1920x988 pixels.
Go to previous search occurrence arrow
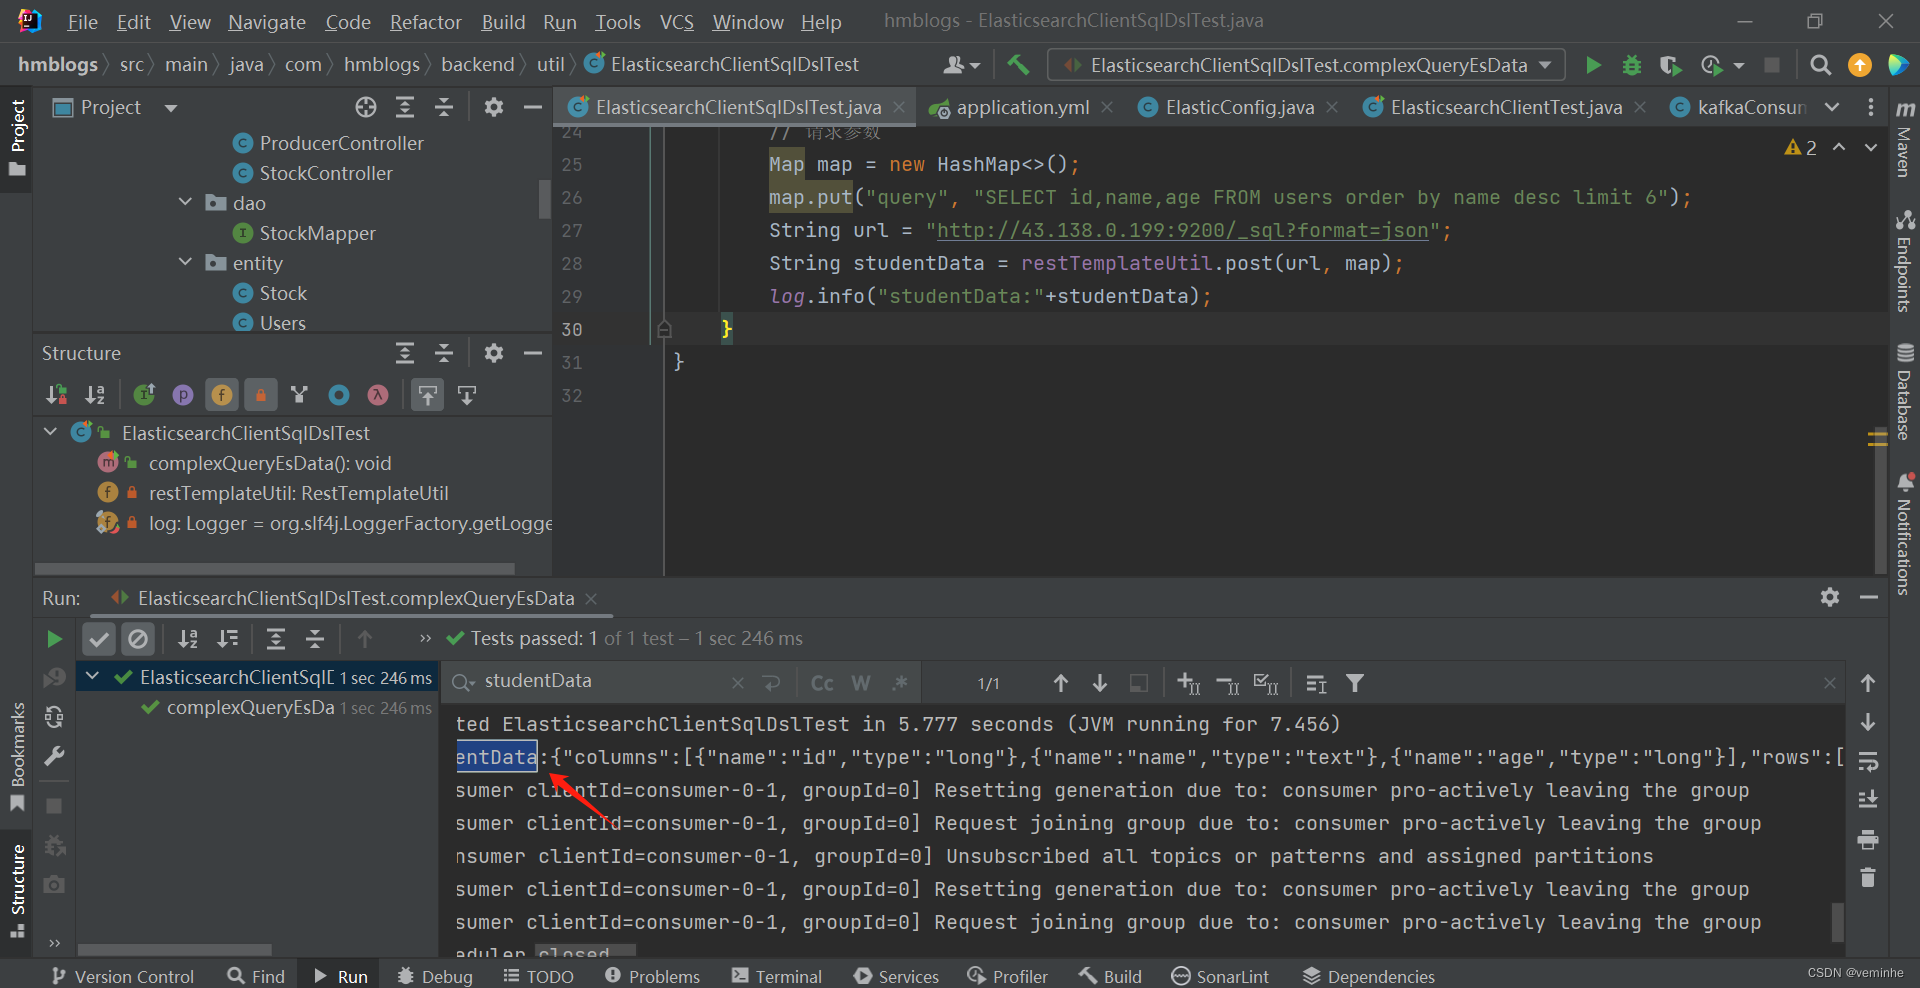[1061, 683]
